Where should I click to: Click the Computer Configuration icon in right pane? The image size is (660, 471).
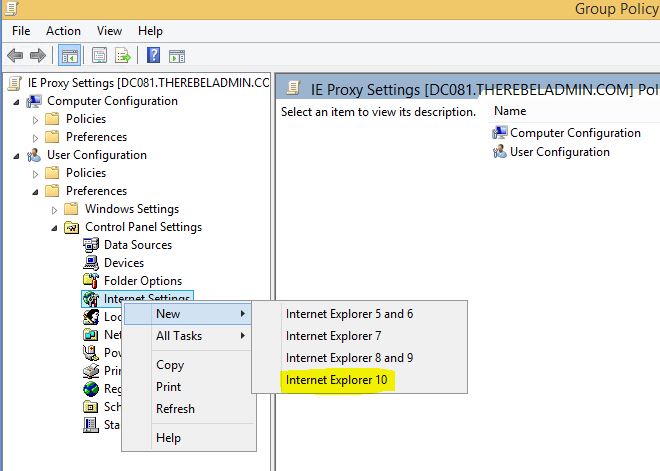pos(500,133)
